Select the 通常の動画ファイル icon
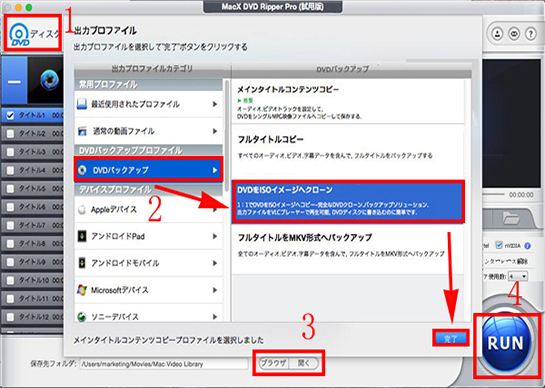This screenshot has height=388, width=545. (82, 131)
